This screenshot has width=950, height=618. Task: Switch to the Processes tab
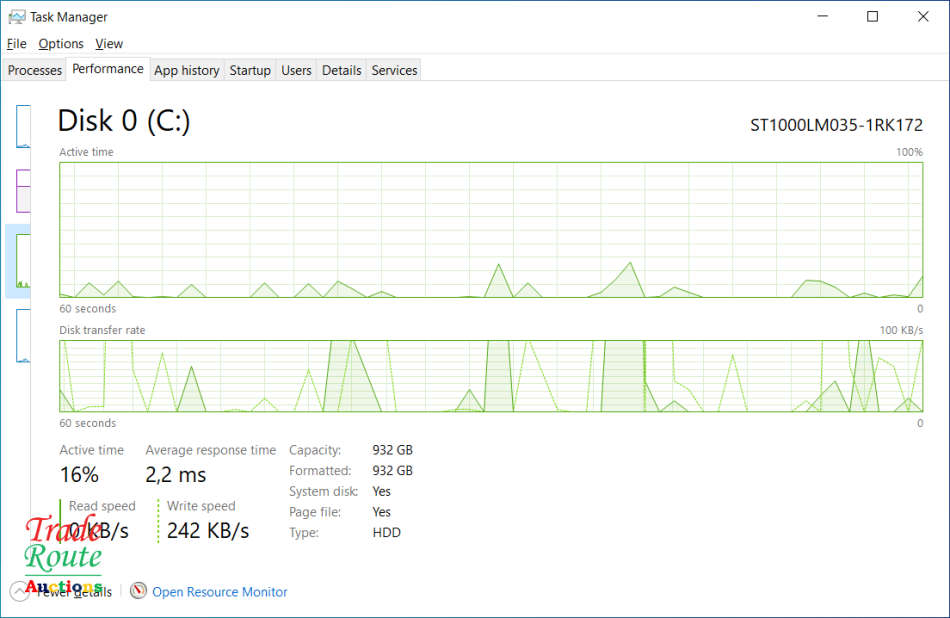pyautogui.click(x=35, y=71)
